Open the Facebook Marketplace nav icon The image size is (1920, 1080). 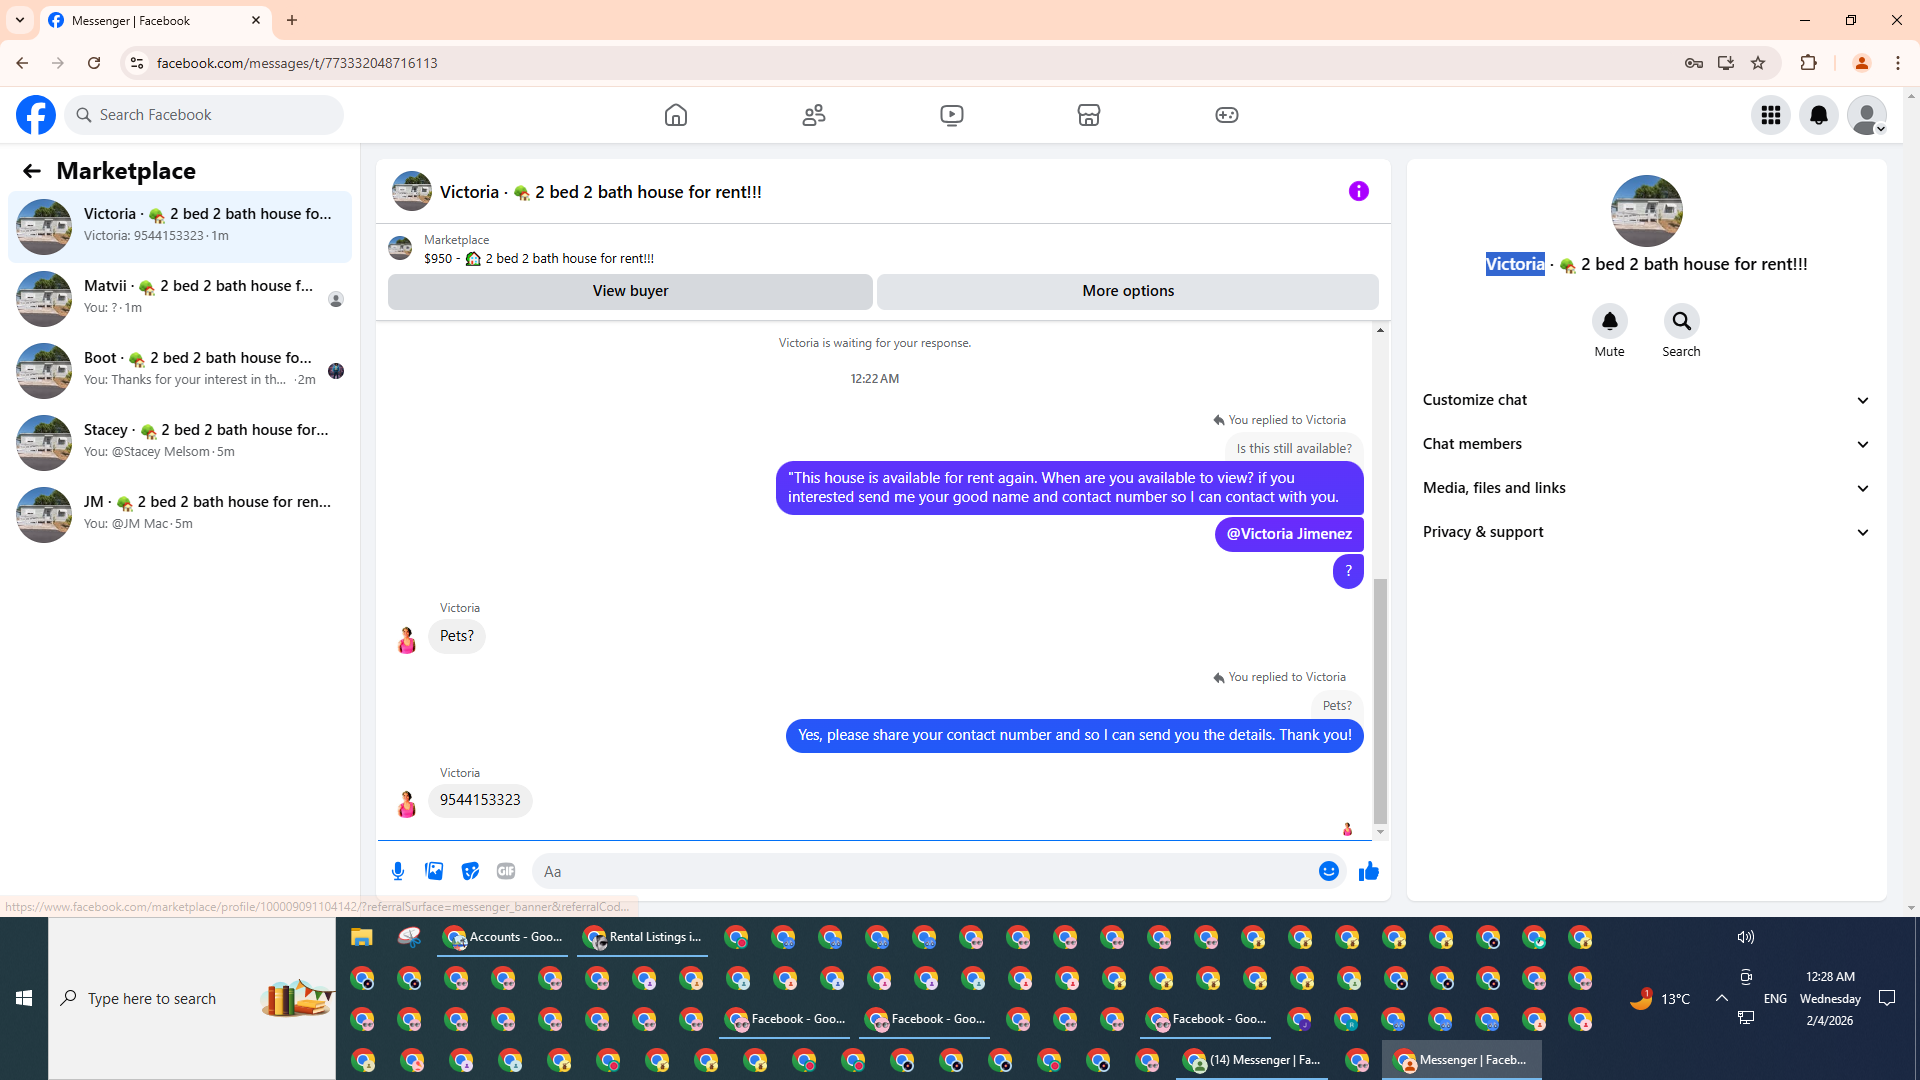point(1088,115)
